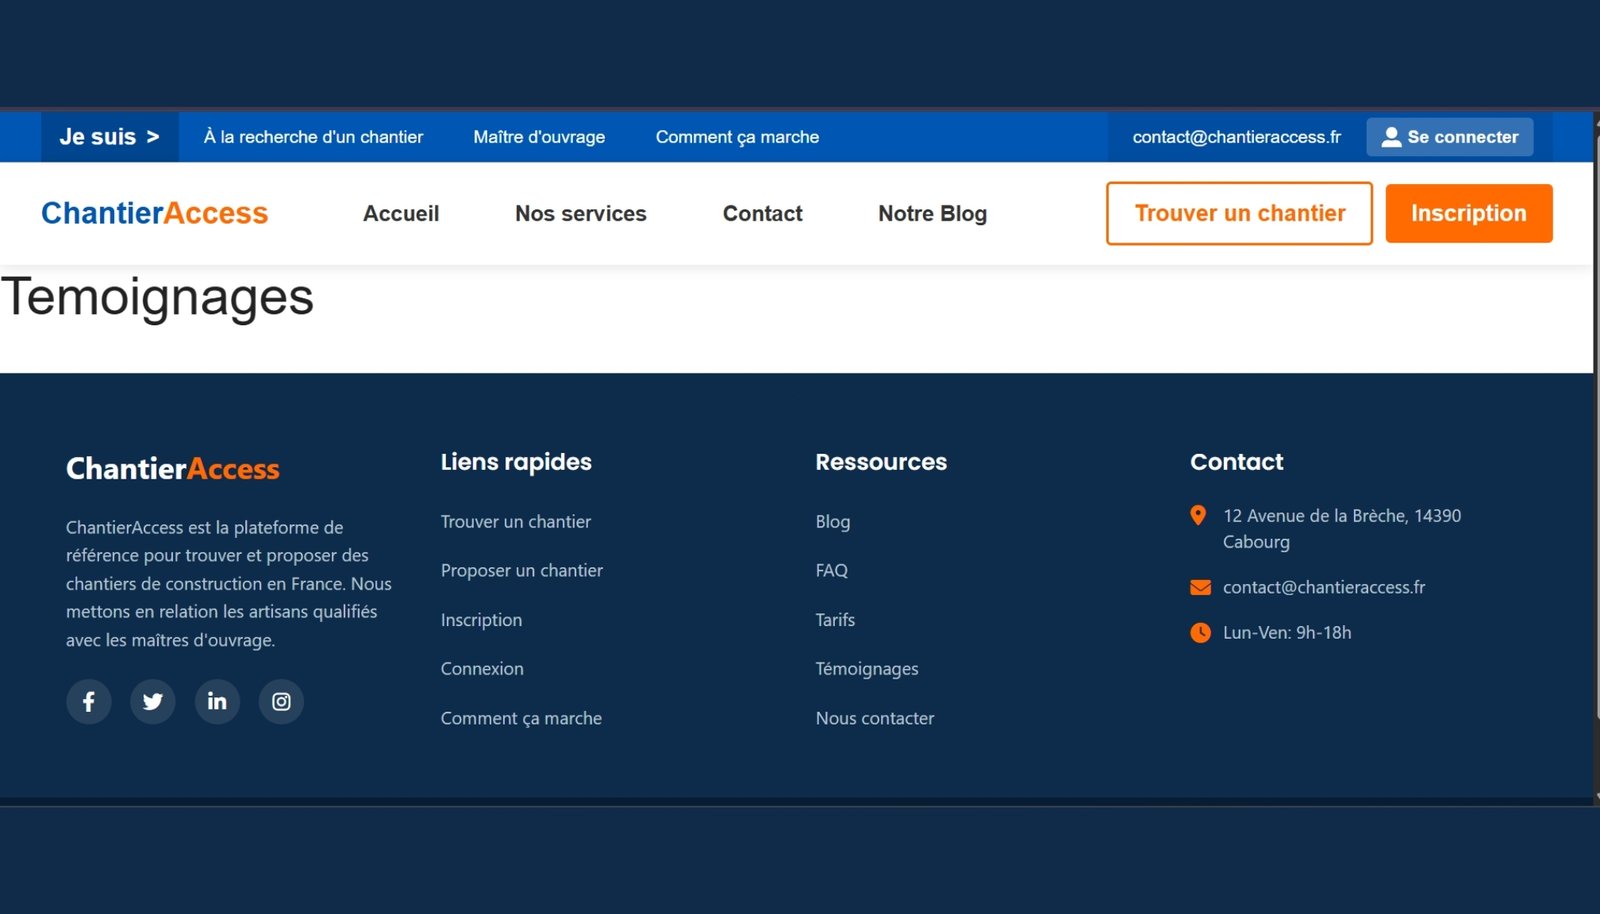Open the Instagram social icon
This screenshot has height=914, width=1600.
tap(281, 702)
